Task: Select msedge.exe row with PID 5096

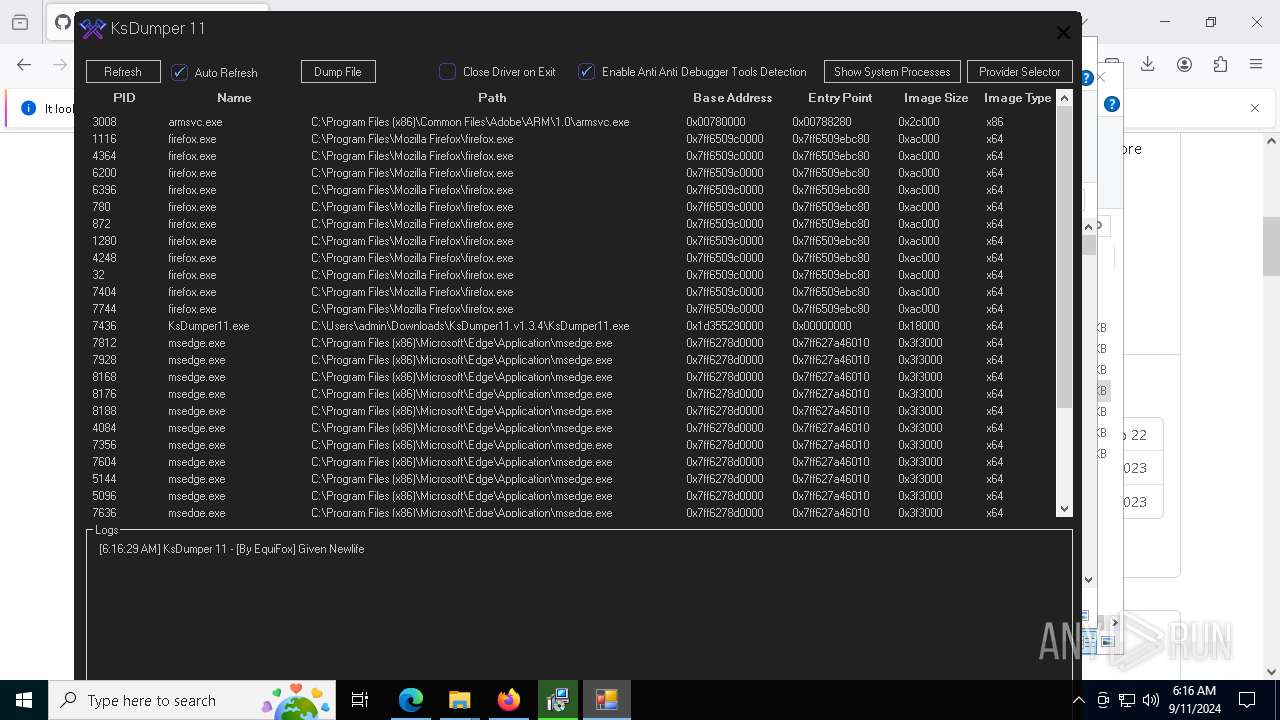Action: click(570, 496)
